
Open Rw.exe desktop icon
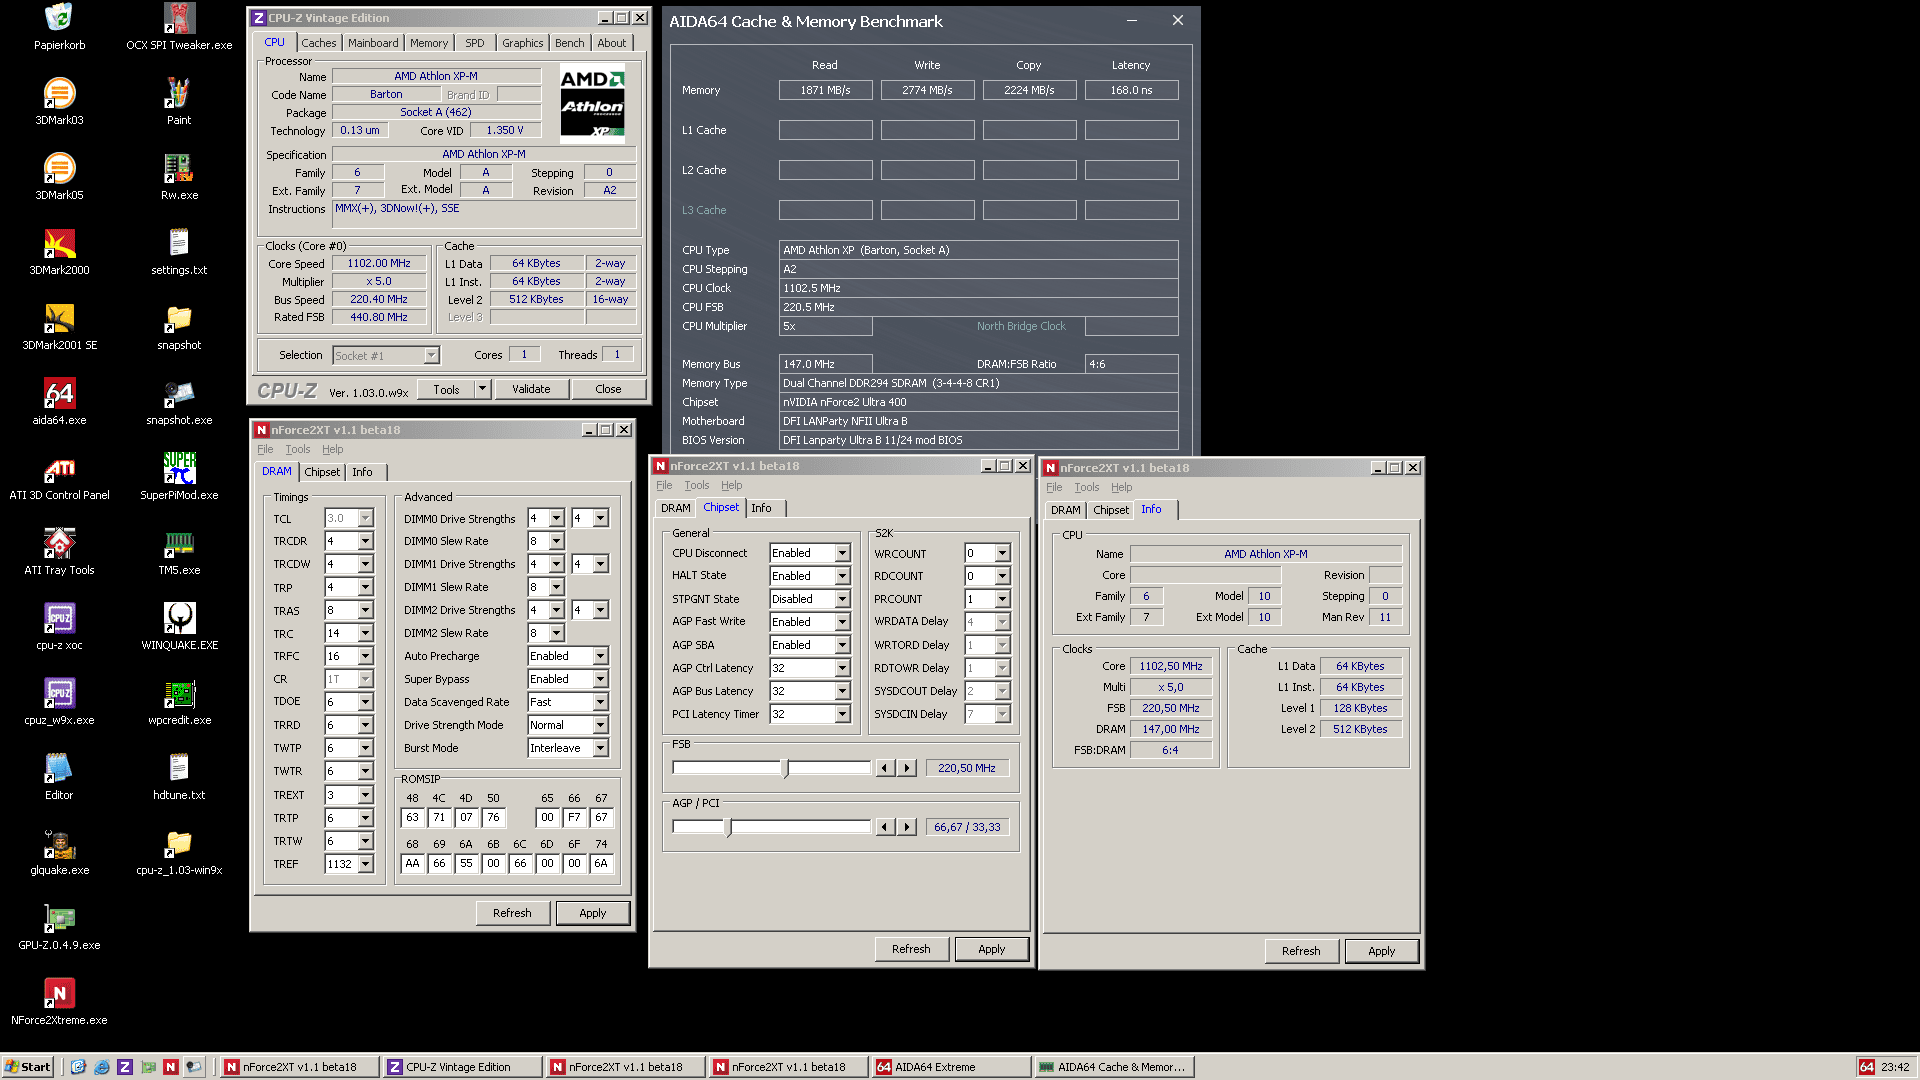(x=179, y=177)
